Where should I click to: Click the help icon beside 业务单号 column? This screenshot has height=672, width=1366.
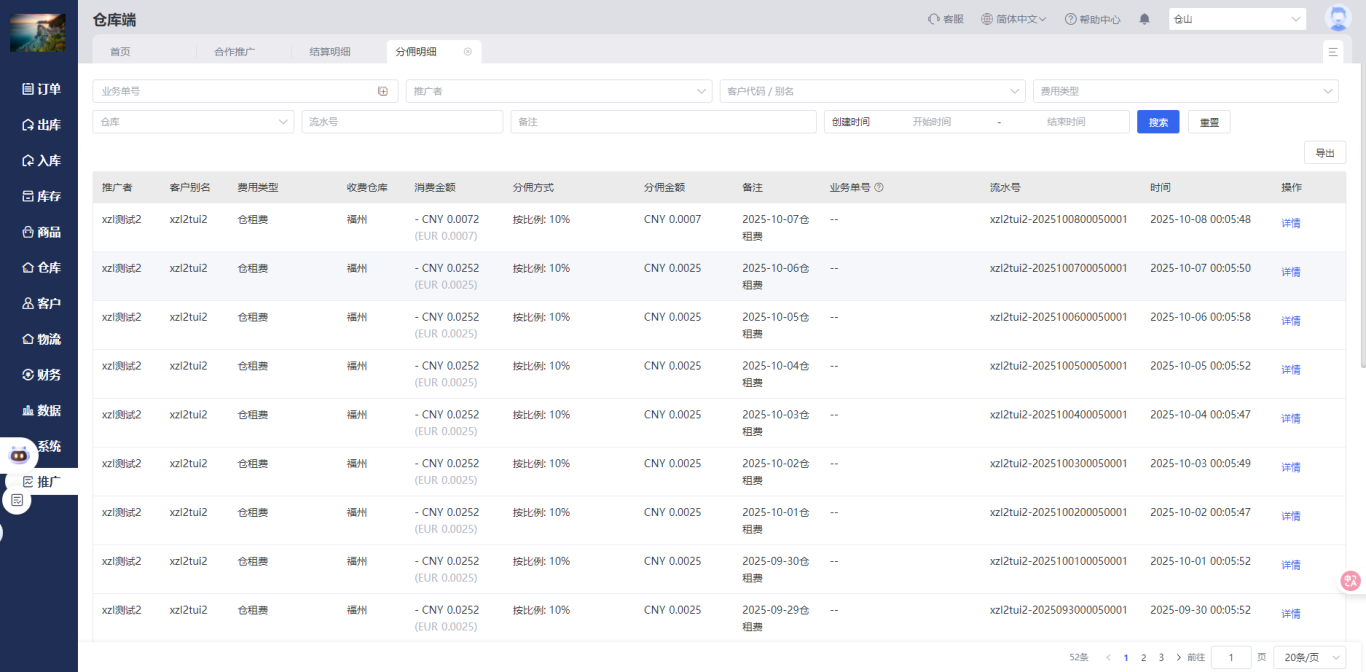pos(879,188)
